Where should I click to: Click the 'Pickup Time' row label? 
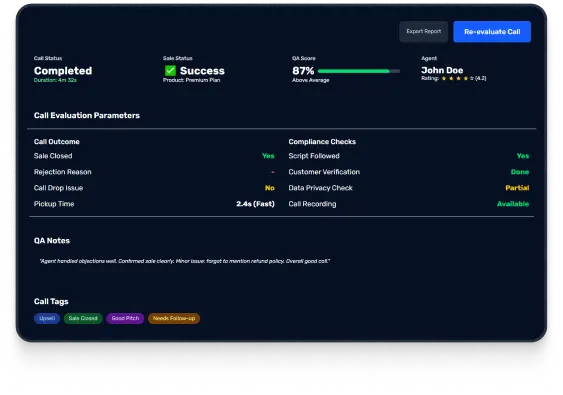[54, 204]
